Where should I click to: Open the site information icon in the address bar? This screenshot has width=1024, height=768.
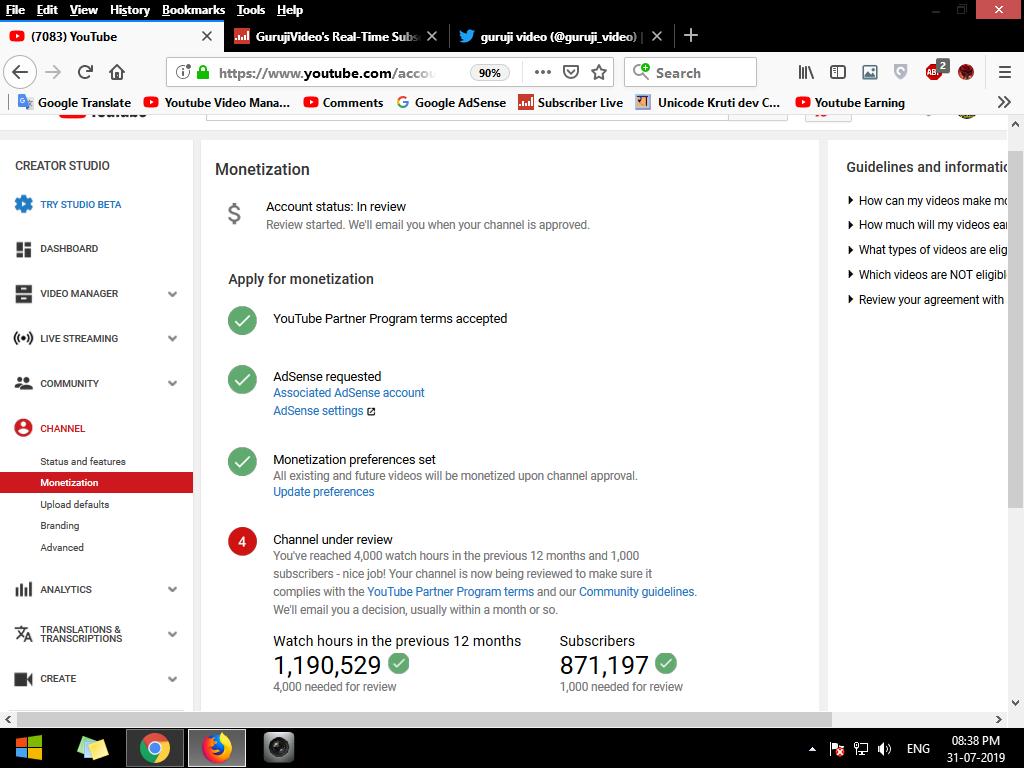[184, 72]
